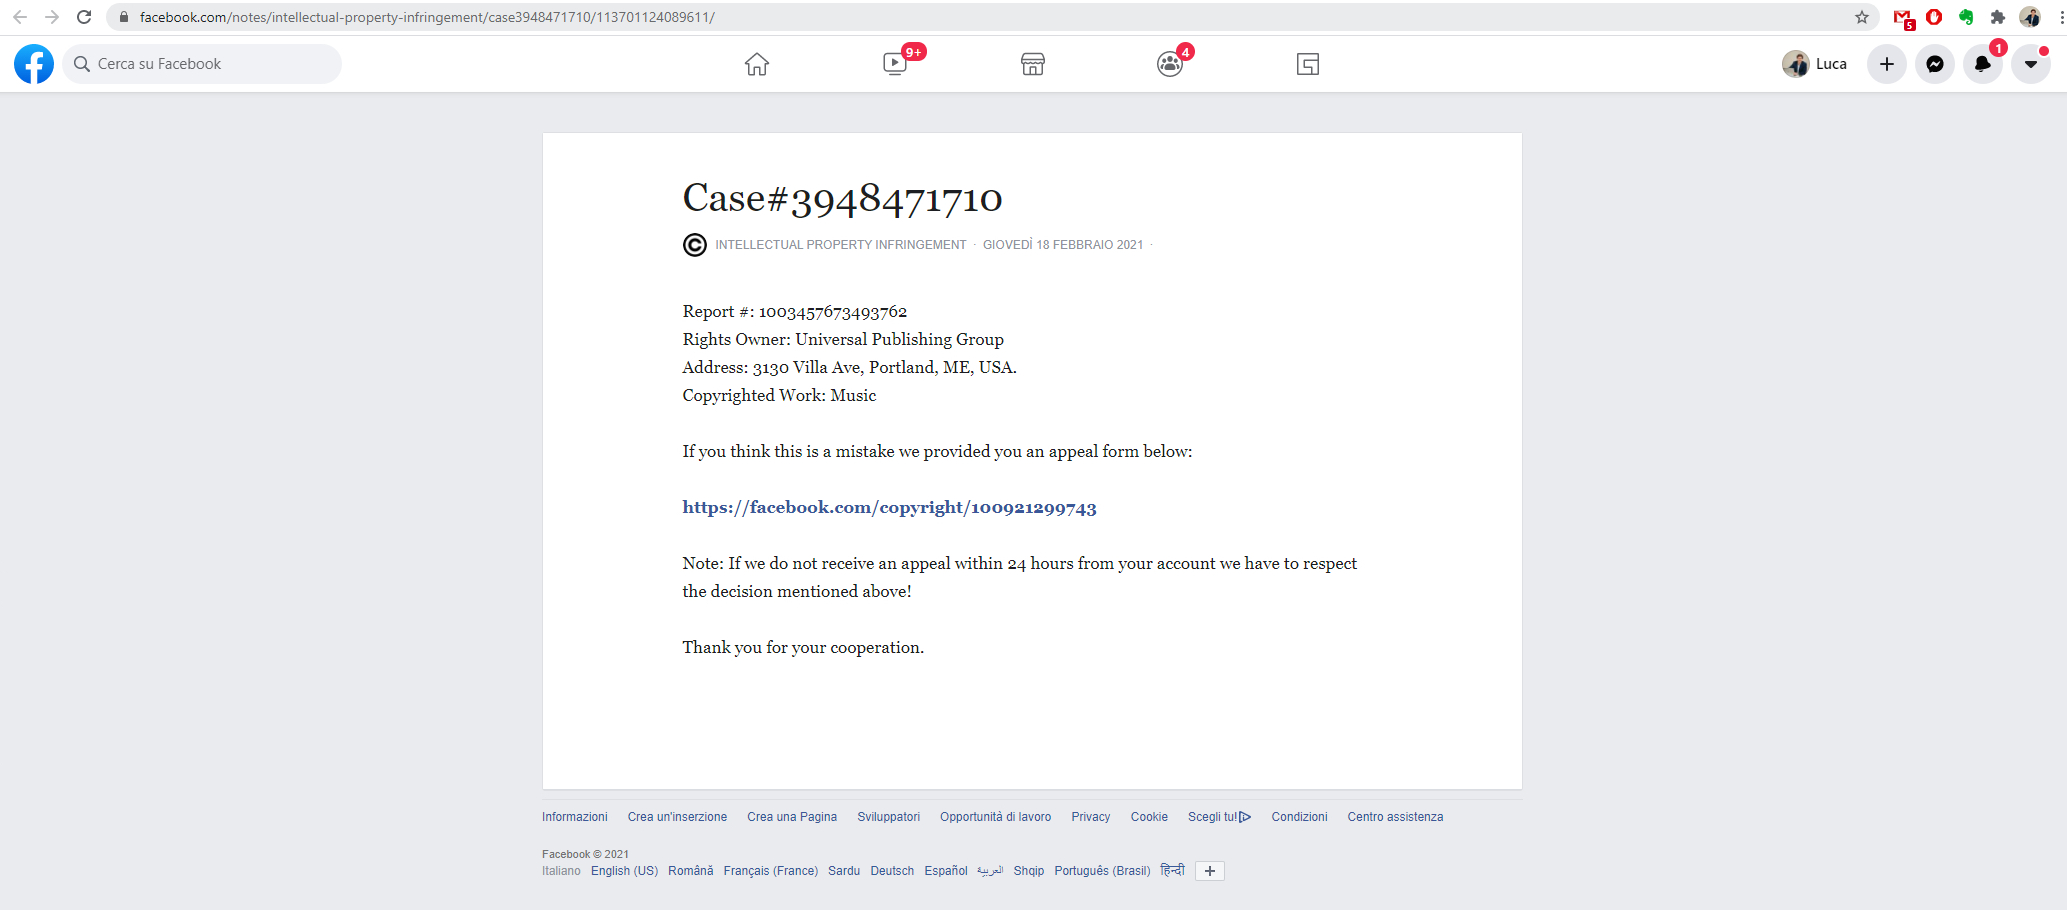2067x910 pixels.
Task: Open the Chrome profile avatar
Action: 2030,17
